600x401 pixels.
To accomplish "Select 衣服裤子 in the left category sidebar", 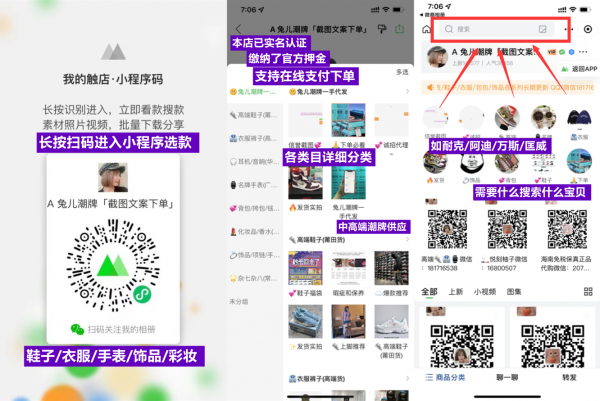I will coord(253,138).
